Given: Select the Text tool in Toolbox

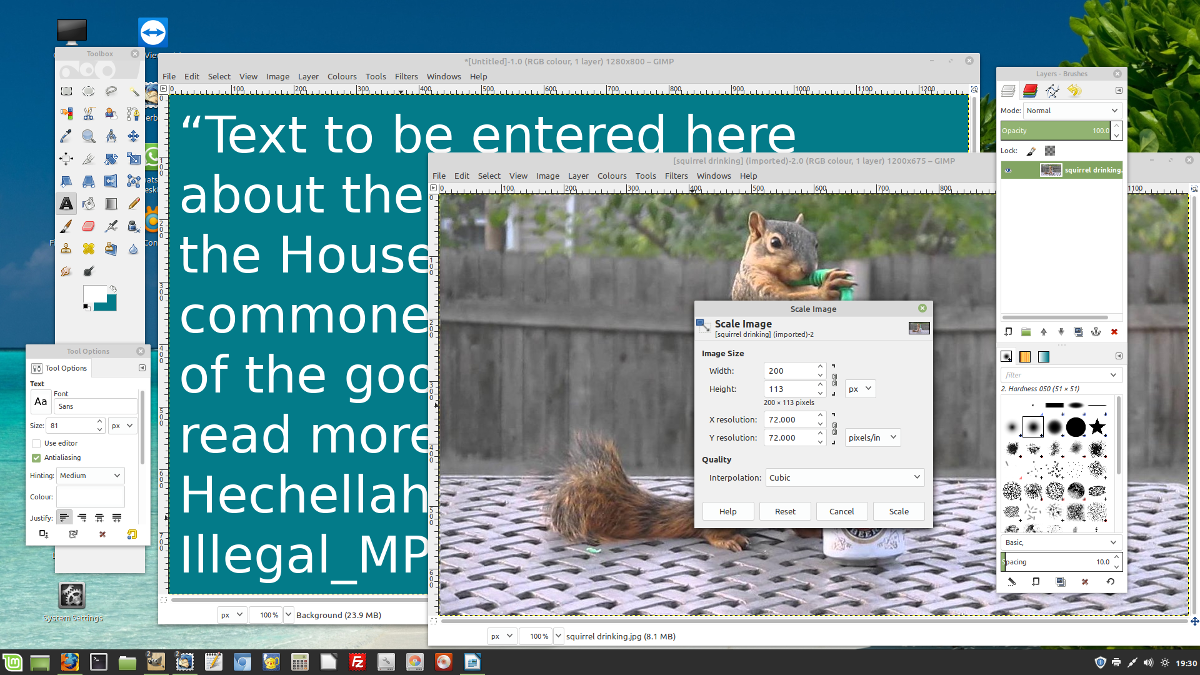Looking at the screenshot, I should click(x=66, y=203).
